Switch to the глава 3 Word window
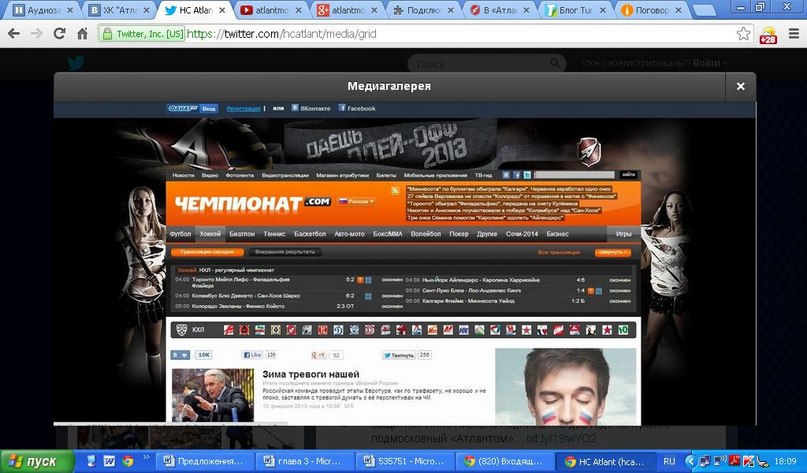807x473 pixels. tap(305, 461)
